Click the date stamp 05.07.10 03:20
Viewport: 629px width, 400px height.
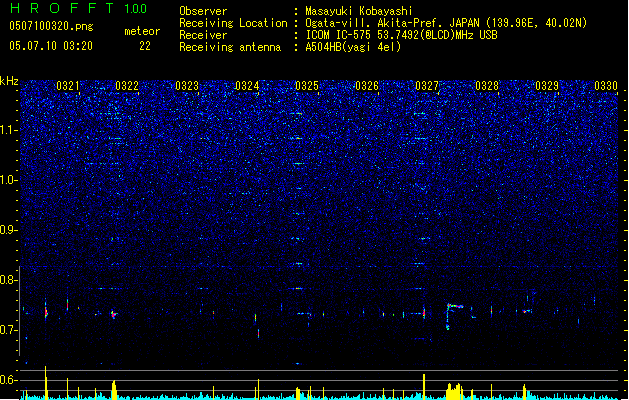tap(51, 46)
